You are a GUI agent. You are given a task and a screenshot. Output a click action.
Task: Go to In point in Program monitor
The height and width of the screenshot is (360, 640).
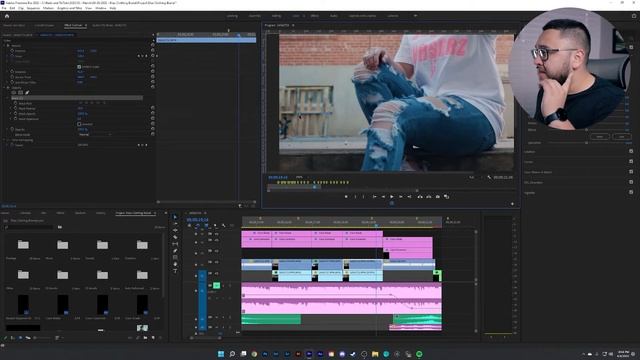[x=374, y=197]
